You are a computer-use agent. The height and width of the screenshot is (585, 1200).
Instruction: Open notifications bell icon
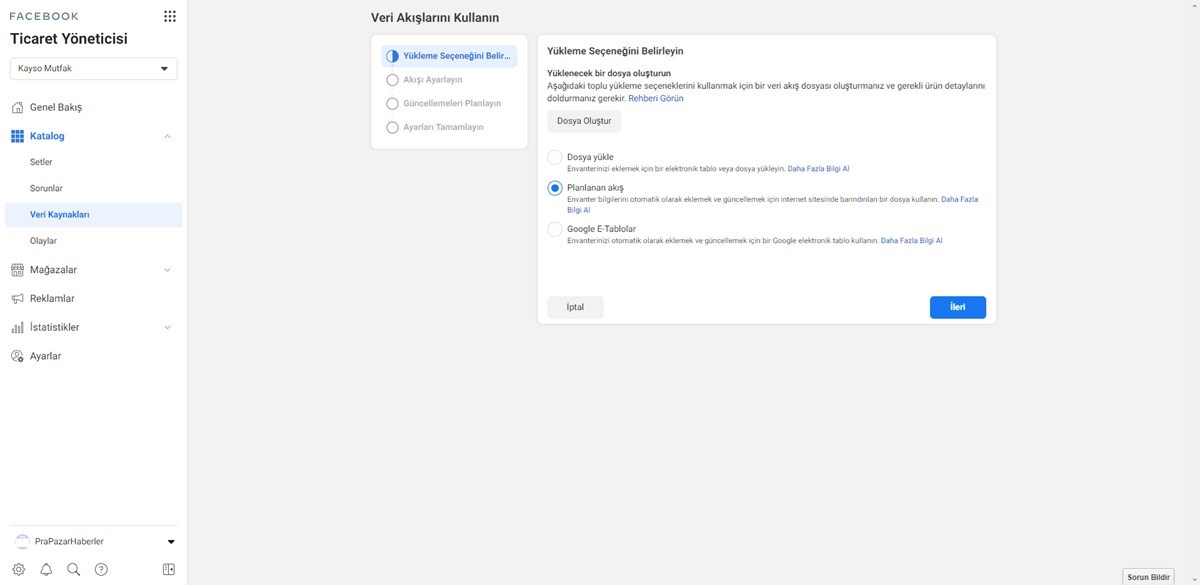tap(46, 569)
